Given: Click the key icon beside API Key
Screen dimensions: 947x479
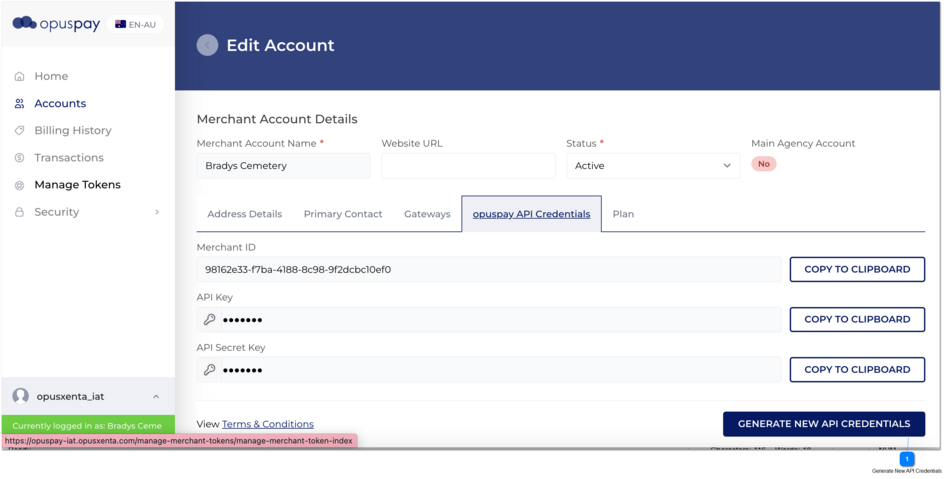Looking at the screenshot, I should point(210,320).
